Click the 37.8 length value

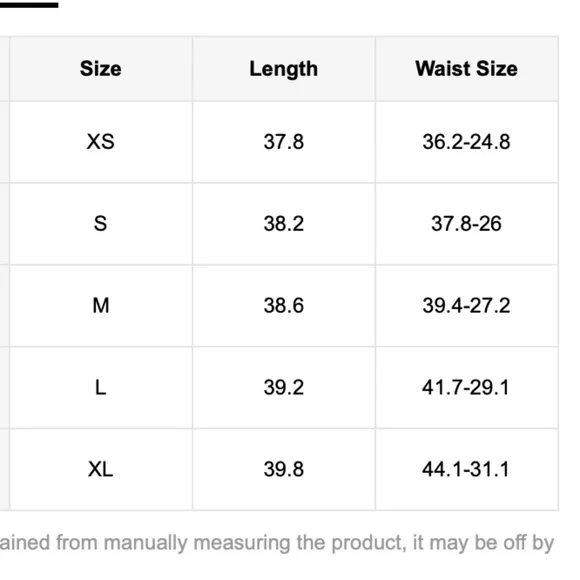284,142
